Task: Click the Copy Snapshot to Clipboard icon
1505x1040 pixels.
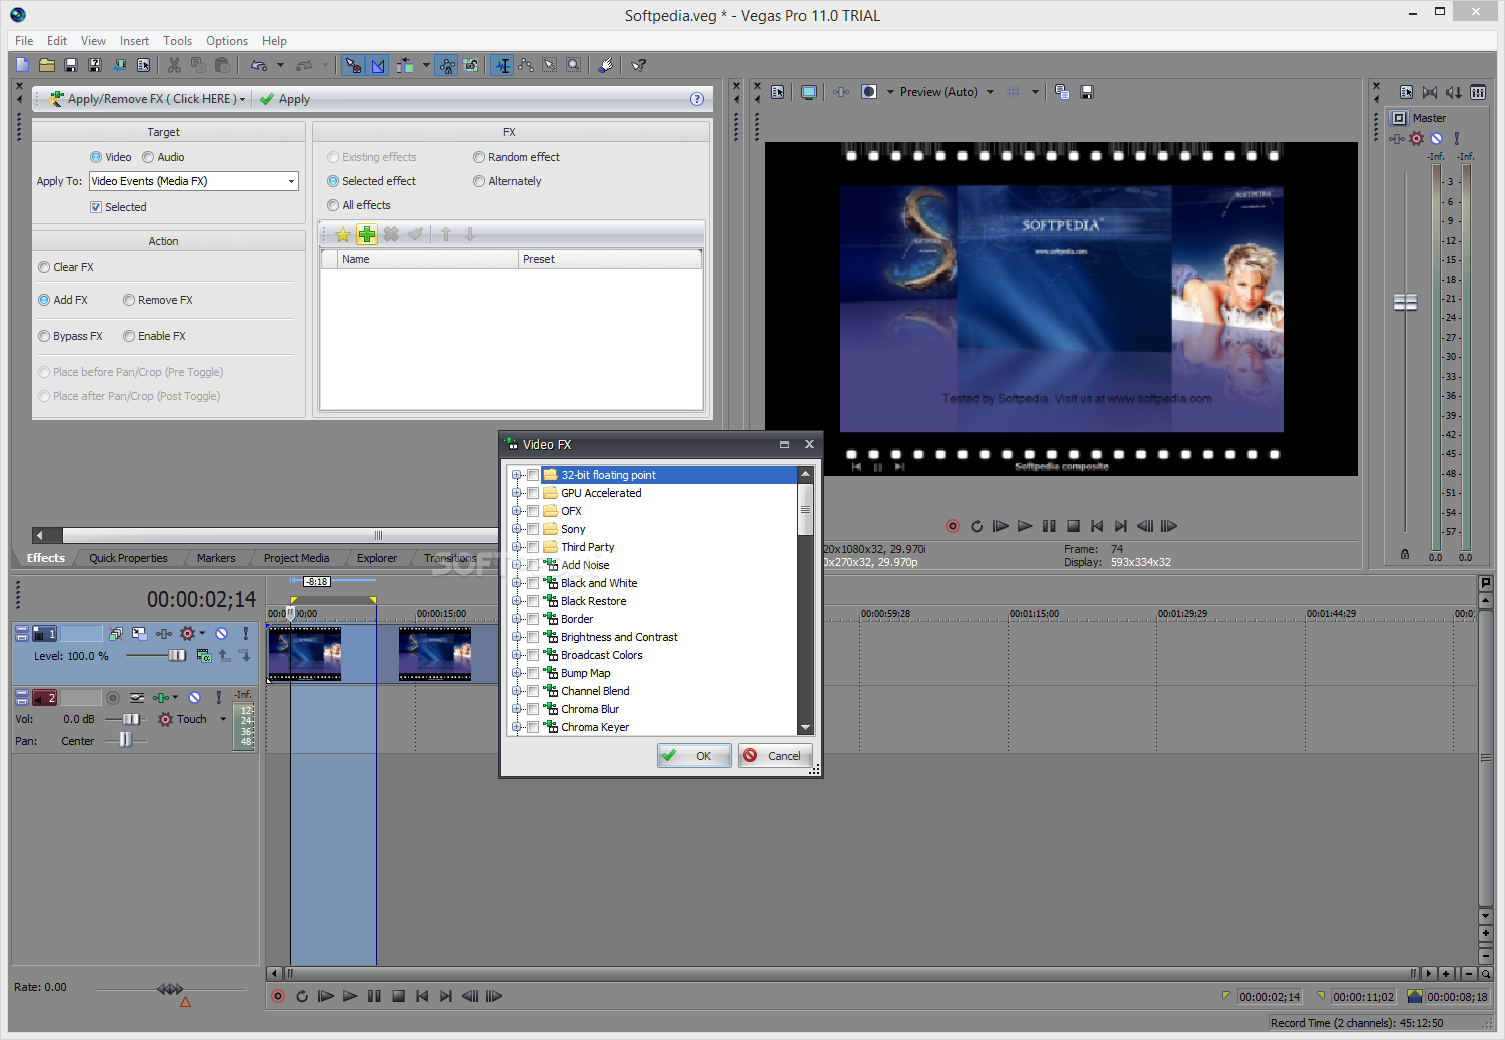Action: pyautogui.click(x=1062, y=92)
